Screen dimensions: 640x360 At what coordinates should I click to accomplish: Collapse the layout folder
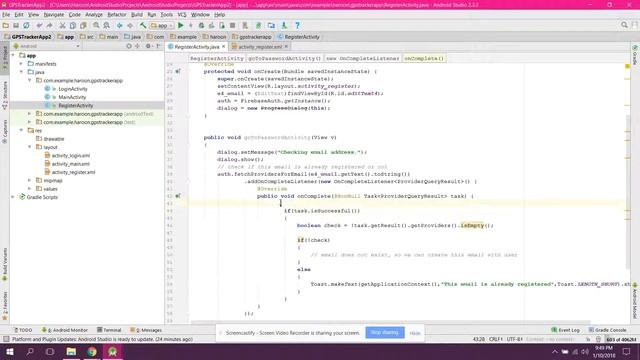click(x=30, y=147)
